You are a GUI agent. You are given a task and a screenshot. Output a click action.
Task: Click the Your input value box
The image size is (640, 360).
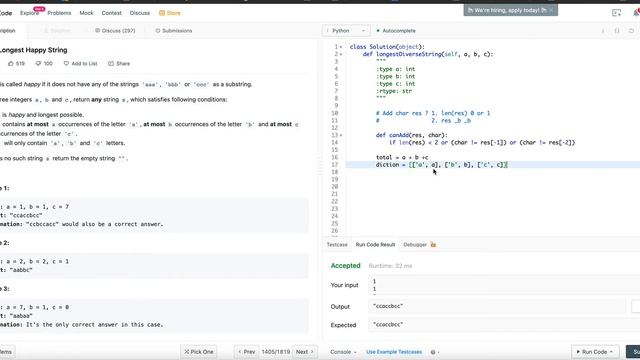point(504,285)
